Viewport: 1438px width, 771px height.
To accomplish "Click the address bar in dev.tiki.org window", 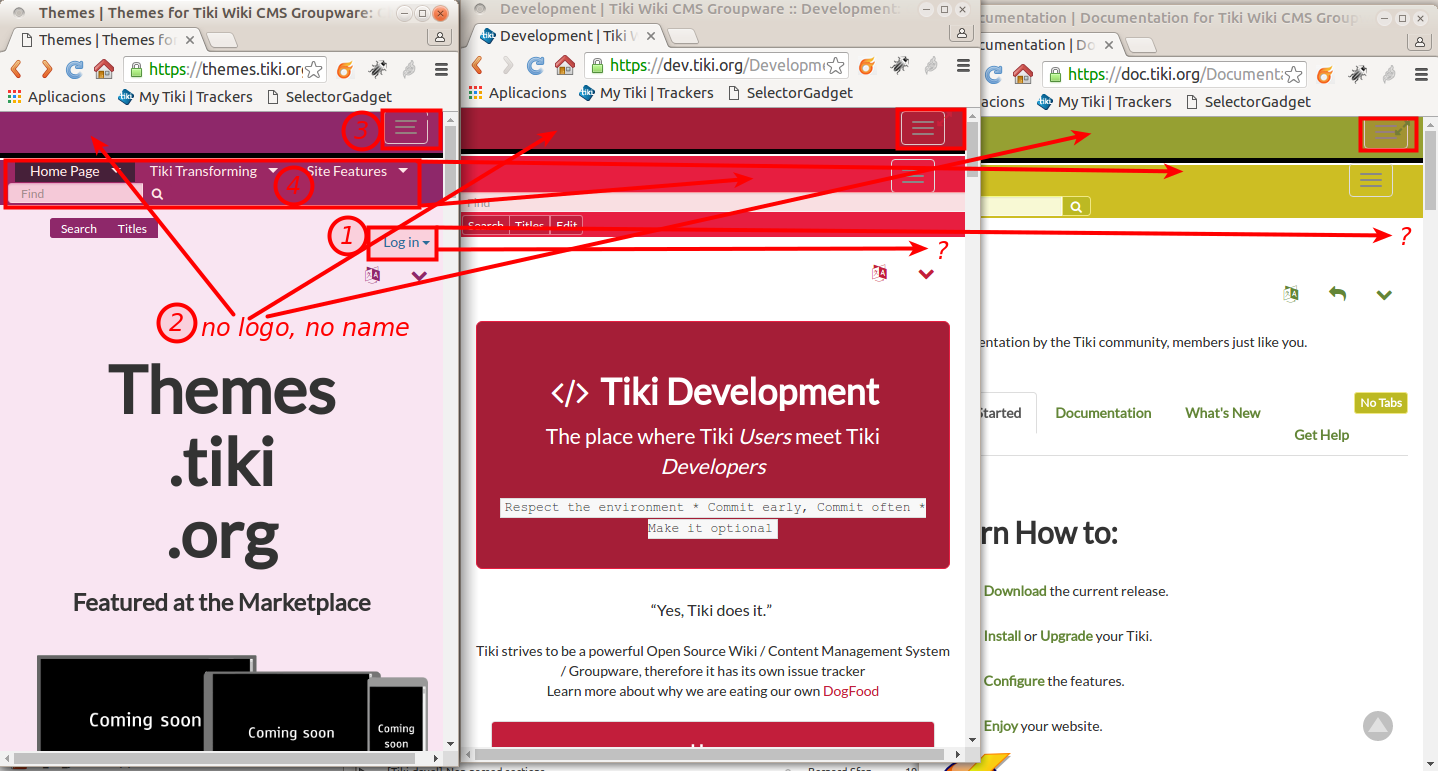I will (716, 65).
